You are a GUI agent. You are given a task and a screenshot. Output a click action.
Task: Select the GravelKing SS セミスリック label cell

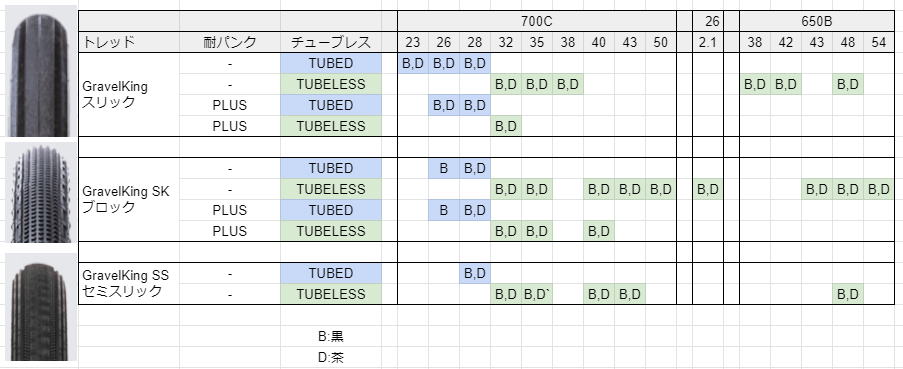(128, 283)
